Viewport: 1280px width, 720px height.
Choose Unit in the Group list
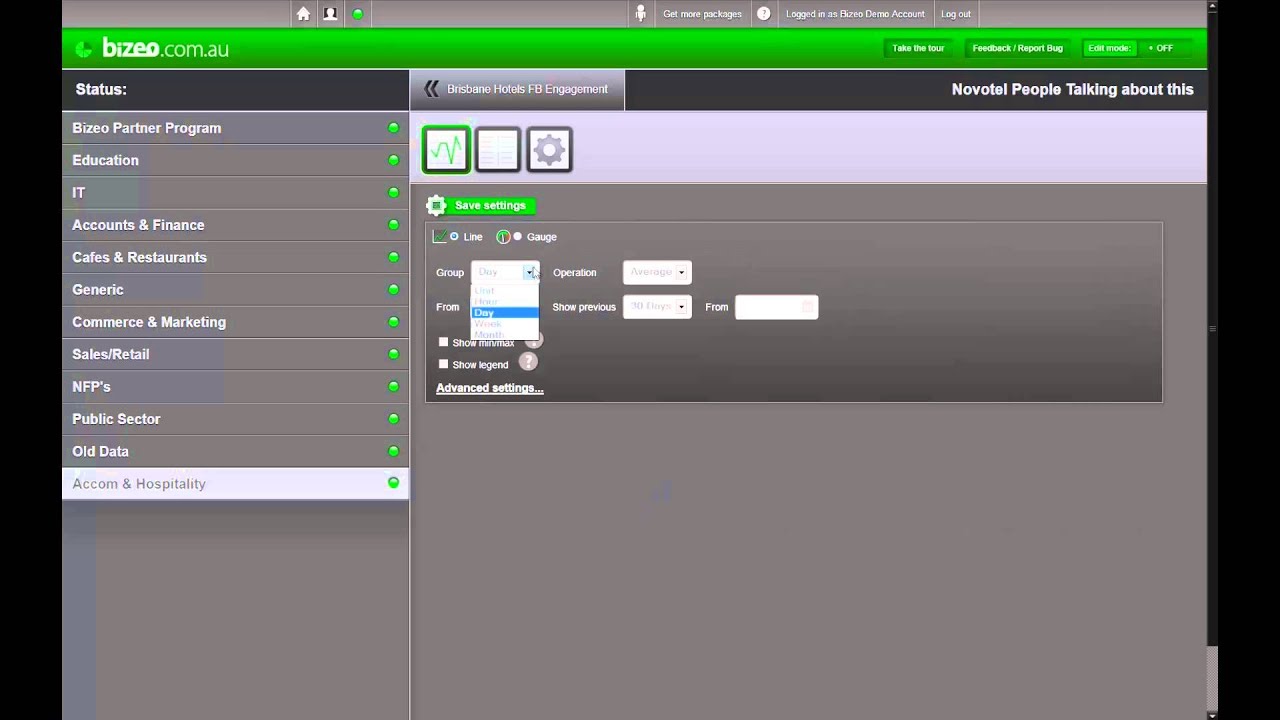click(x=505, y=291)
